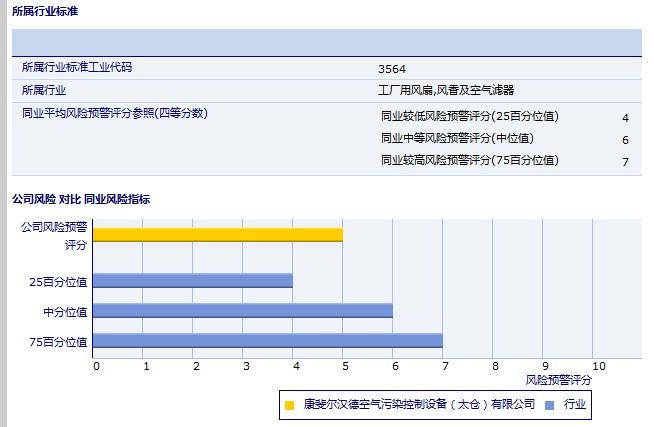Click the 所属行业标准工业代码 row label

tap(77, 68)
